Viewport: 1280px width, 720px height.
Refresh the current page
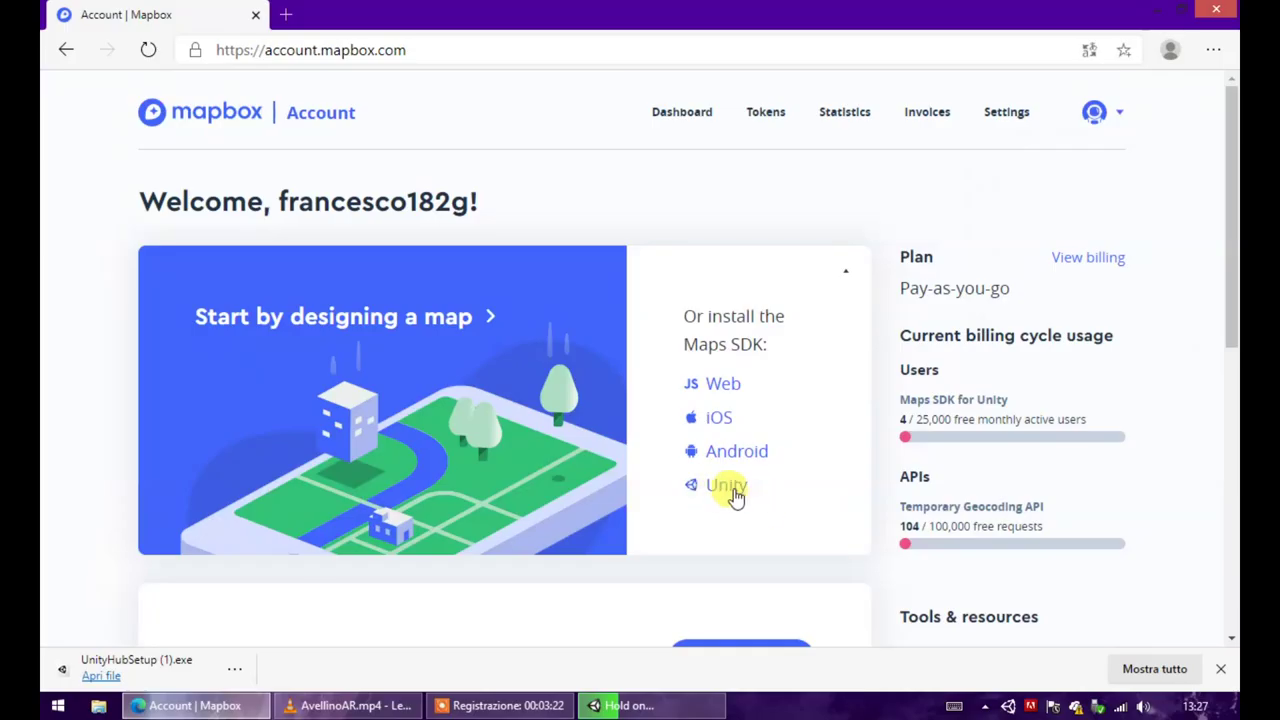pyautogui.click(x=148, y=50)
